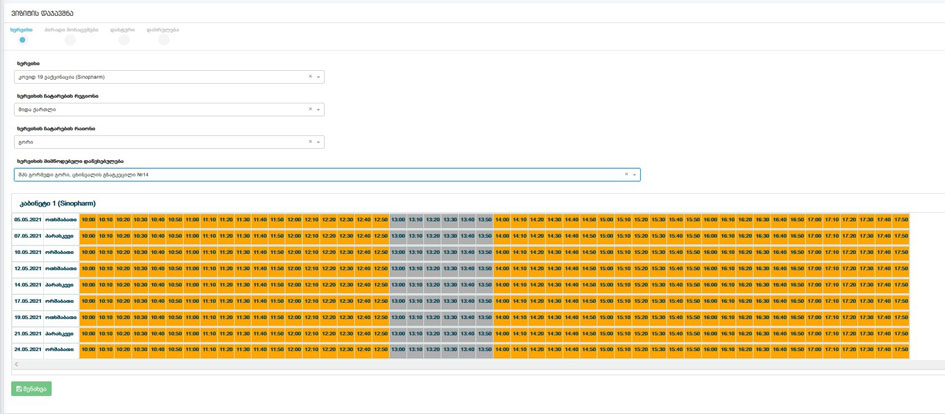Screen dimensions: 945x414
Task: Expand the third dropdown via its arrow
Action: tap(319, 142)
